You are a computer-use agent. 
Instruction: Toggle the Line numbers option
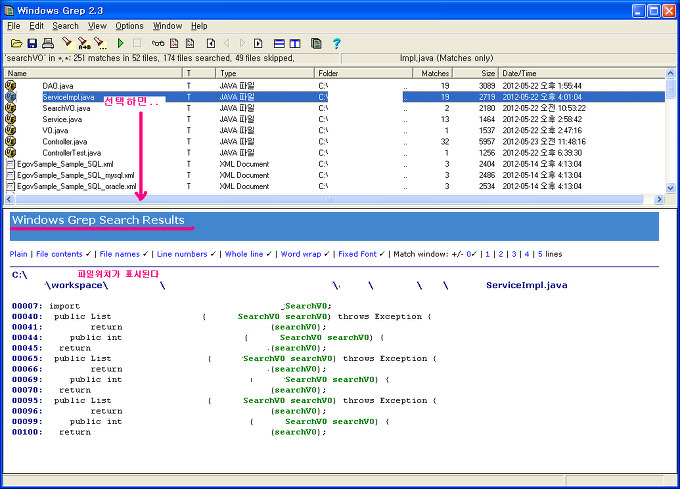182,254
